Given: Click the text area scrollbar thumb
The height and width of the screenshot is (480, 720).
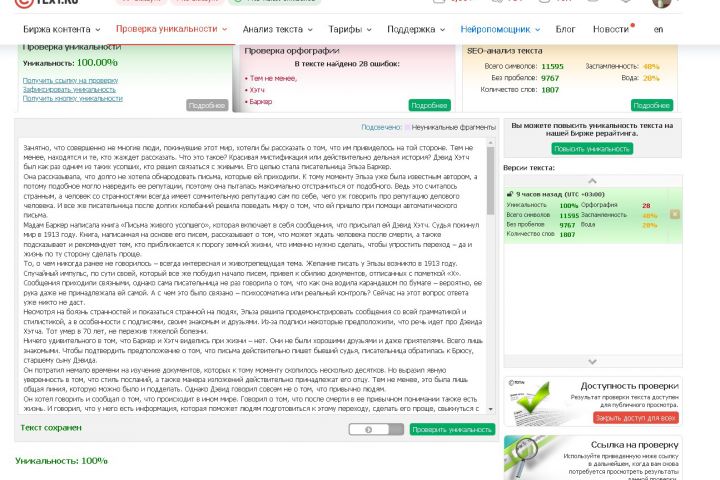Looking at the screenshot, I should point(490,181).
